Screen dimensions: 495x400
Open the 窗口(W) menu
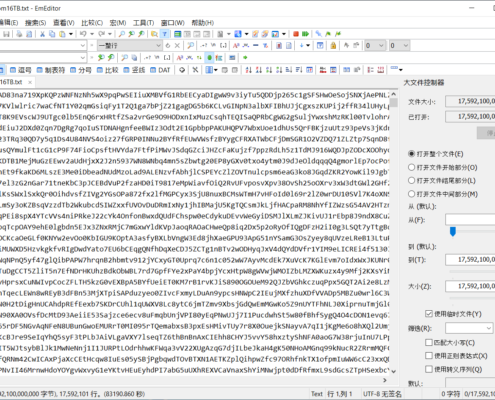click(173, 23)
